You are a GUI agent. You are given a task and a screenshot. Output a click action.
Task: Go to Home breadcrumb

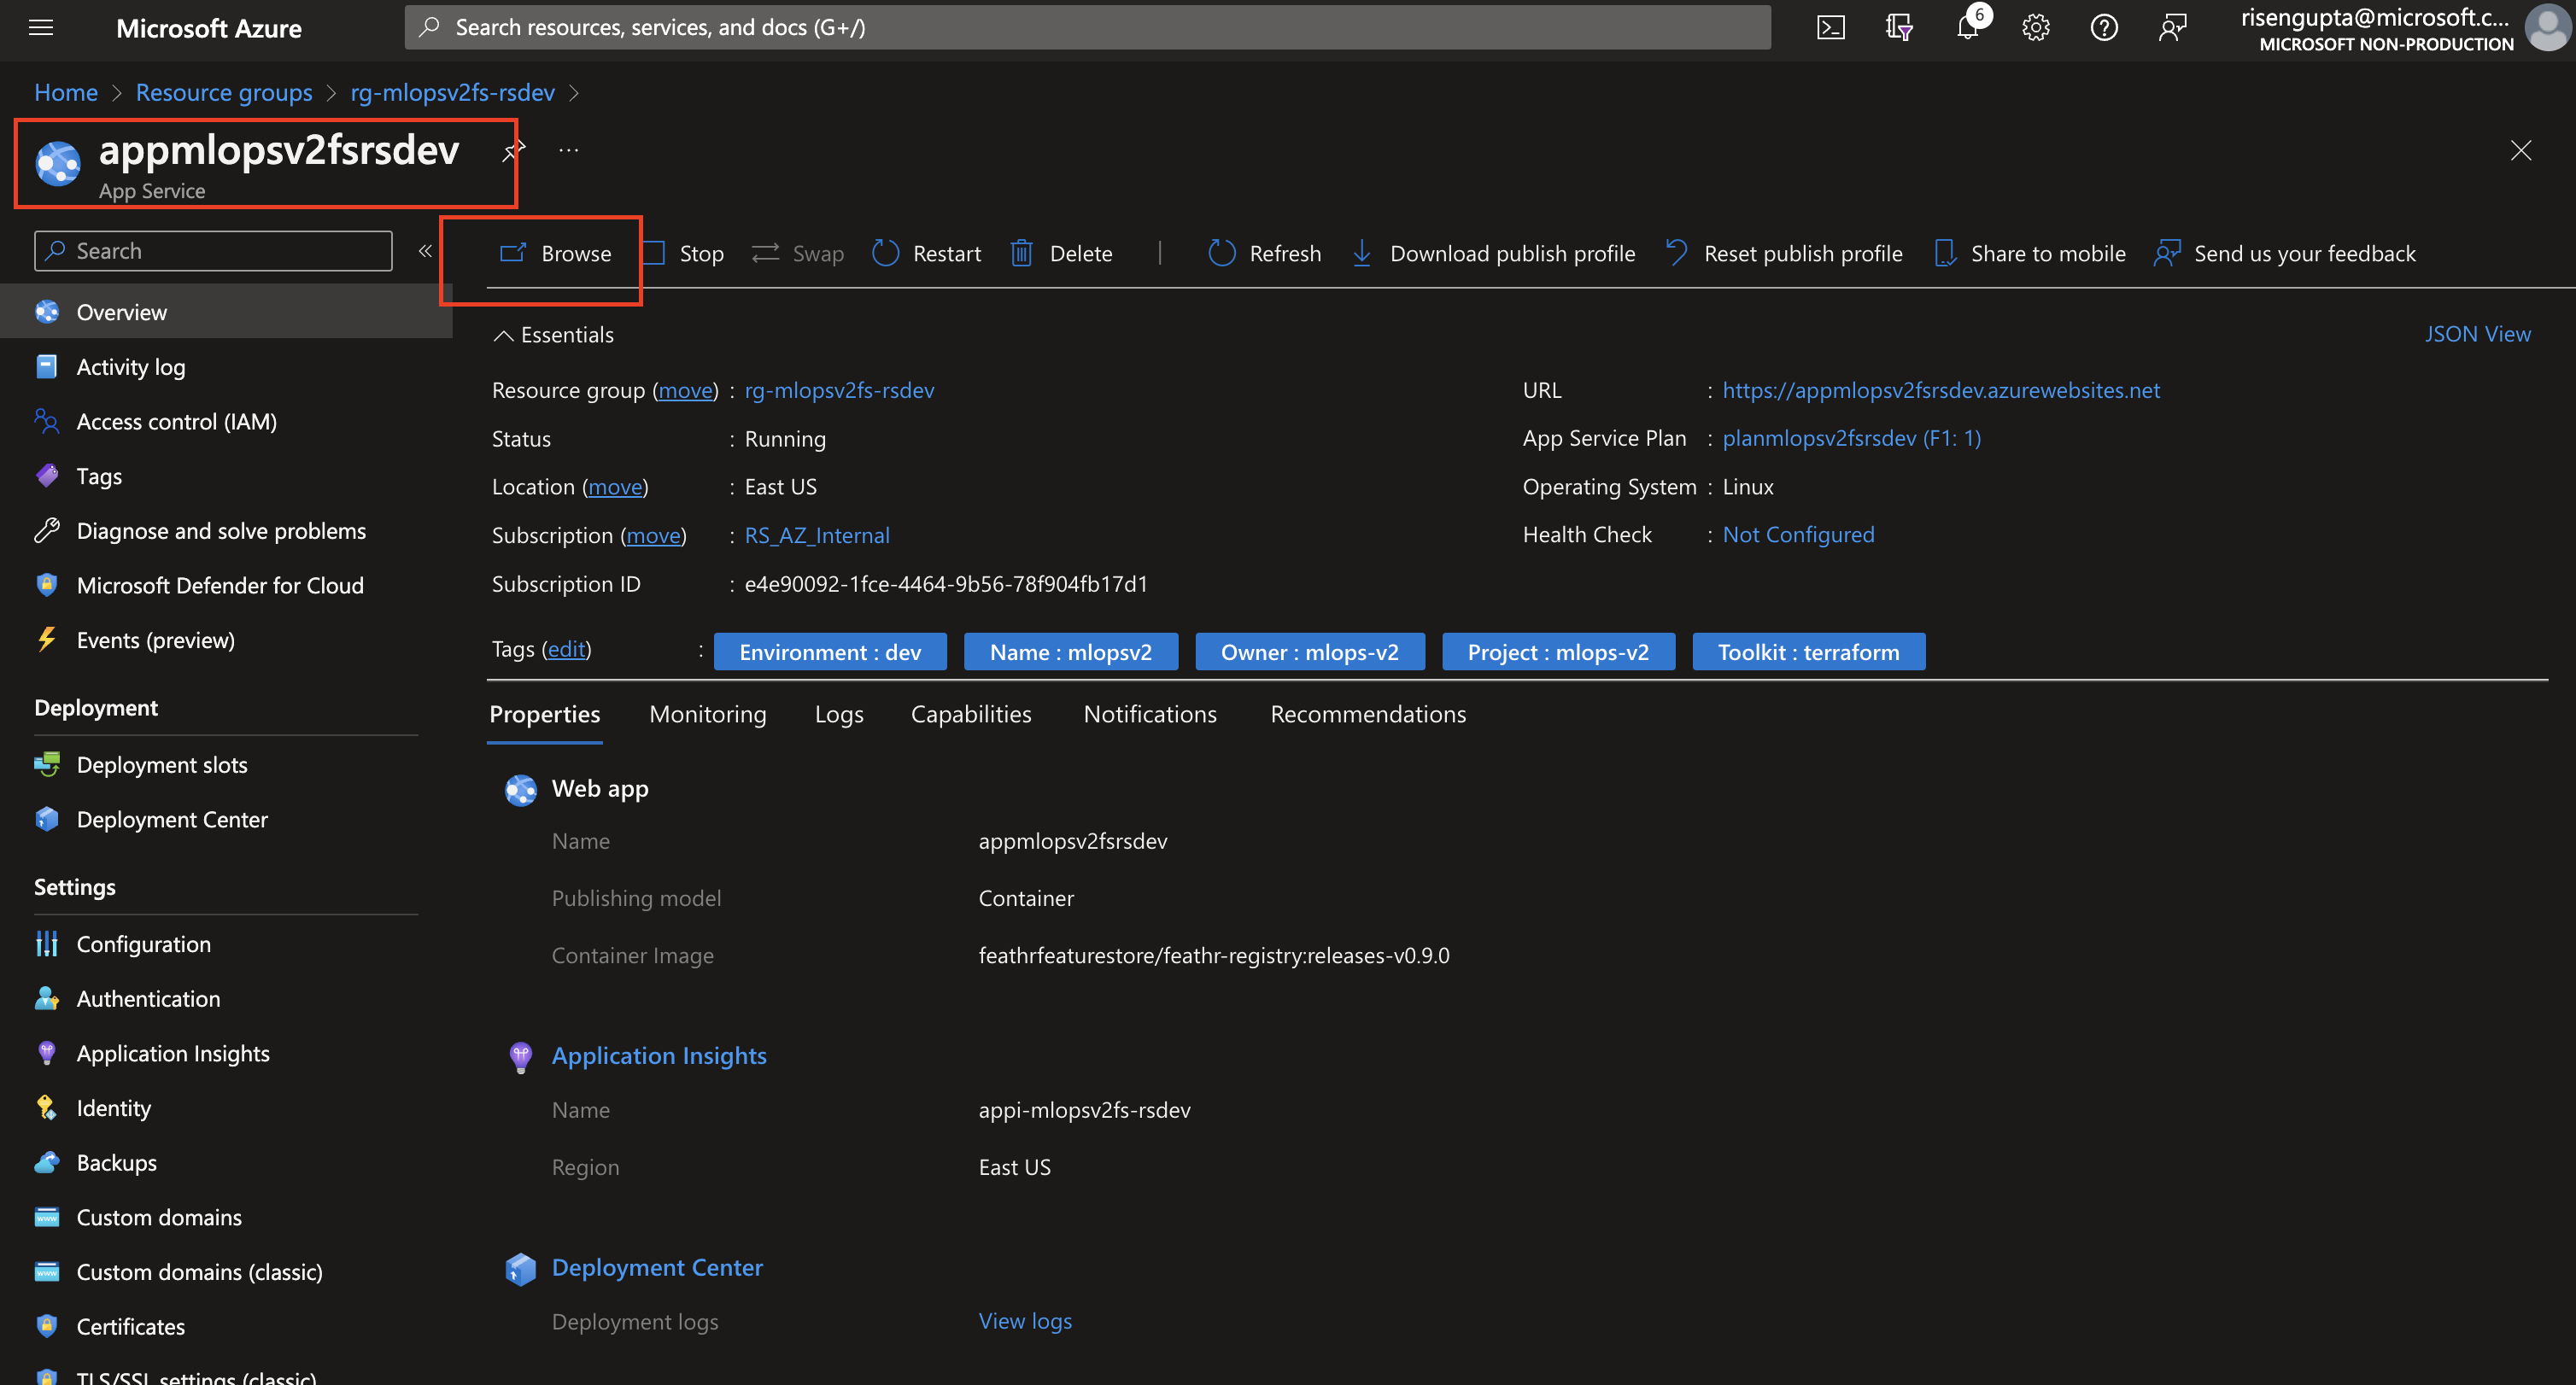[66, 93]
